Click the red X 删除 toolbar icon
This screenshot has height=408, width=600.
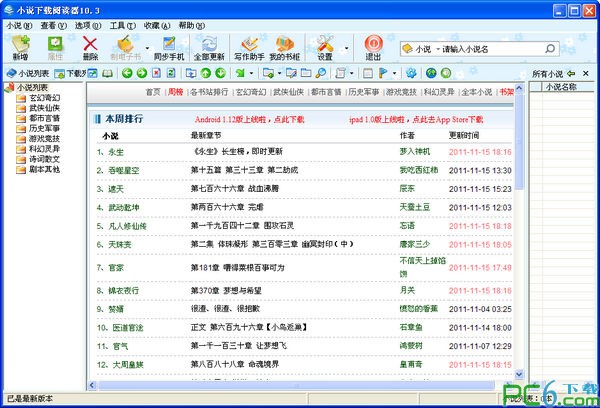90,48
